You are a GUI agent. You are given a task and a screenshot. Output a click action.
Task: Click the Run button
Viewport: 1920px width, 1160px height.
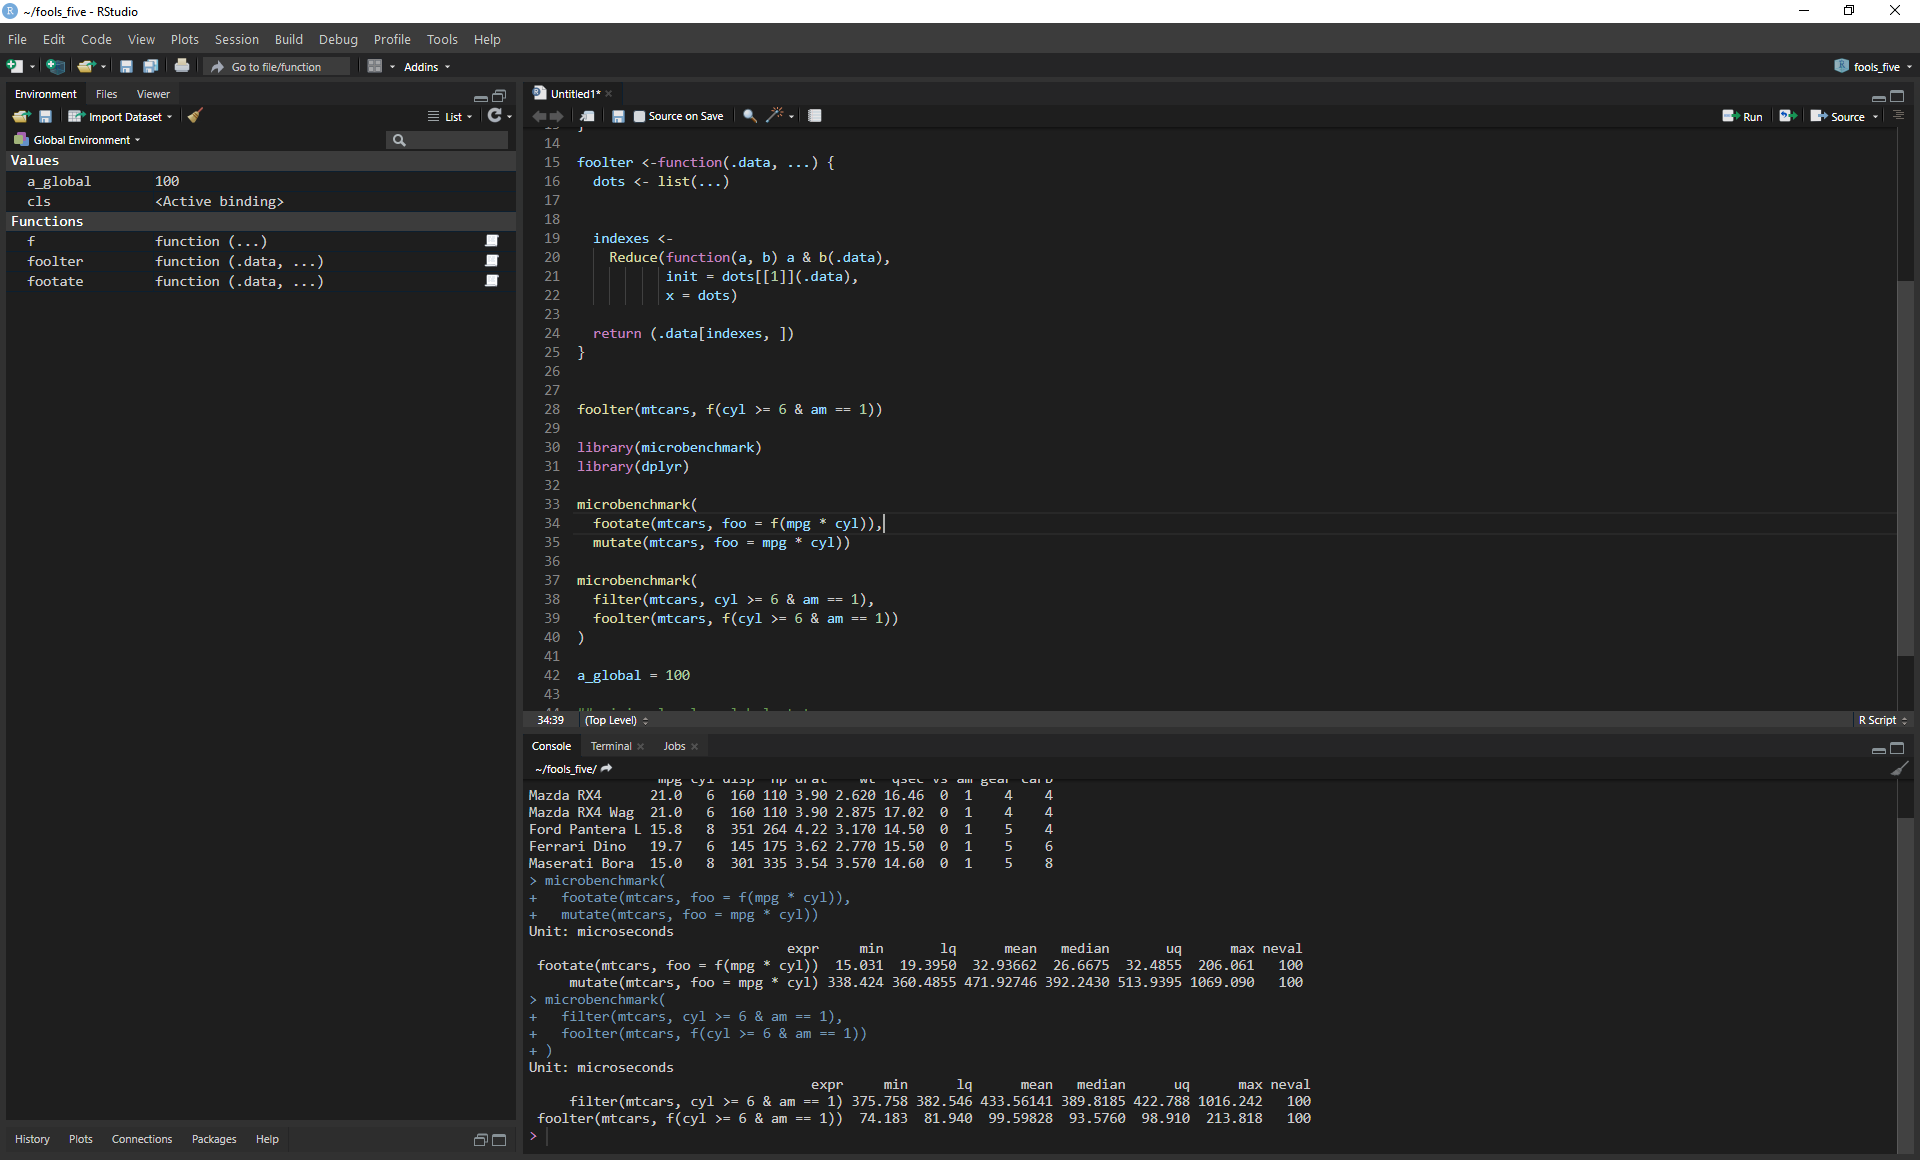[1743, 116]
